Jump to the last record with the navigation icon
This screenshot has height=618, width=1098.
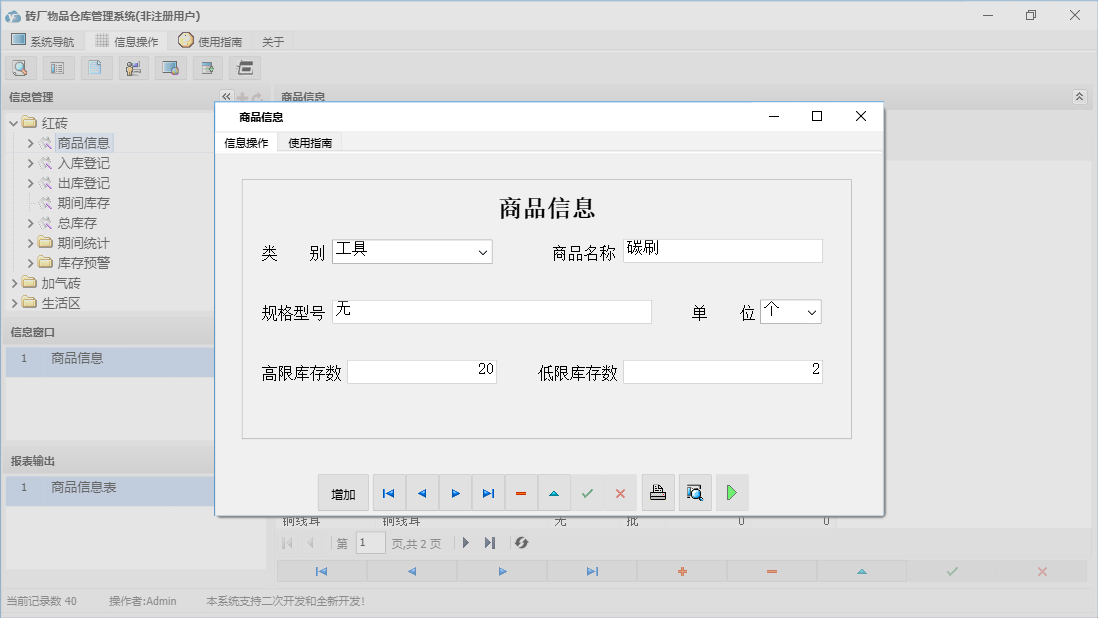point(488,492)
